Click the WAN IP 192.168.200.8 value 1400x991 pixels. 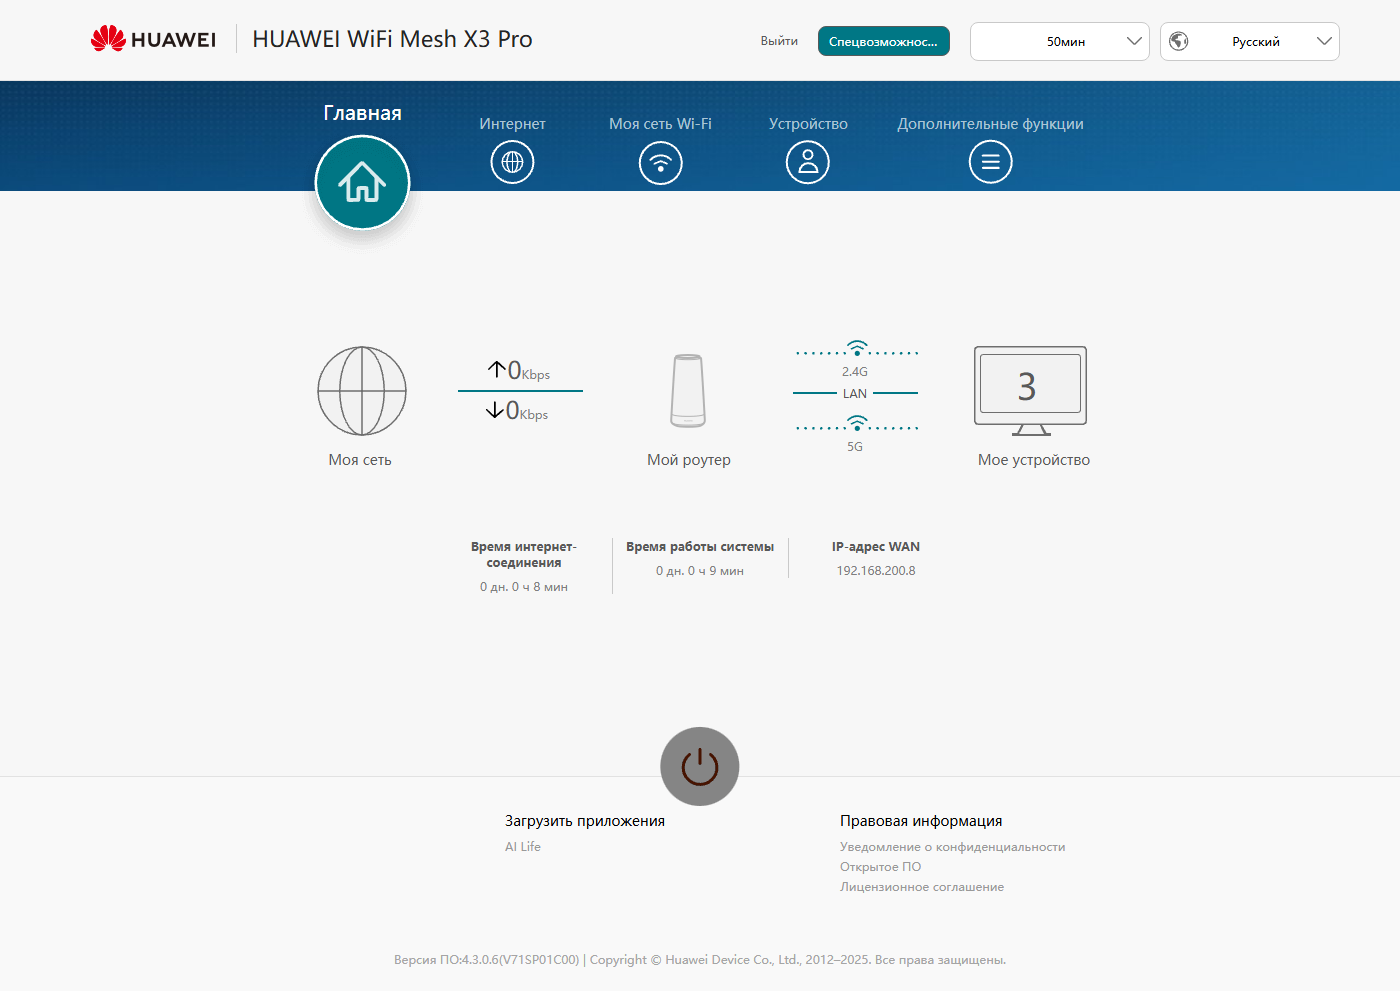(876, 571)
